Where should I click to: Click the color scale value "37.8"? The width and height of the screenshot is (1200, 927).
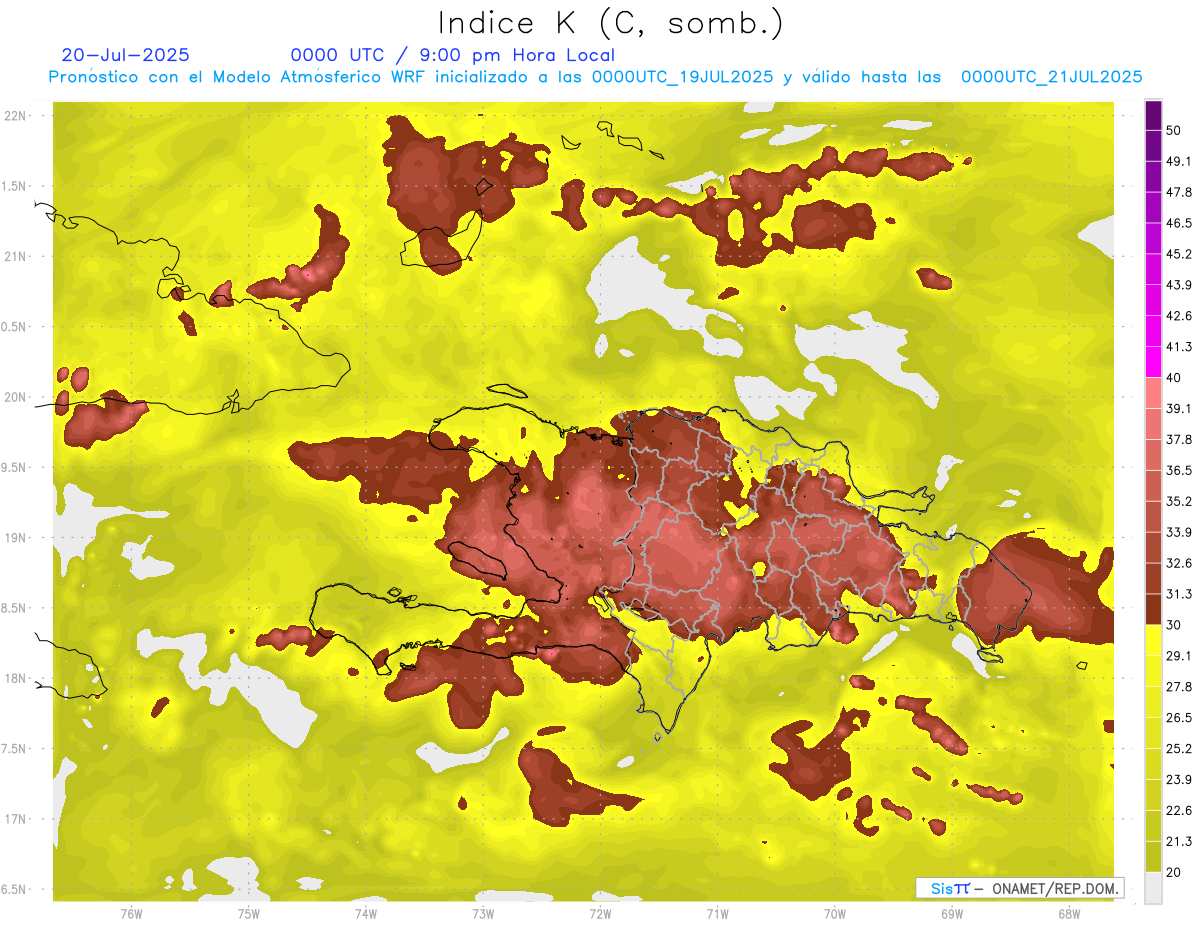tap(1179, 439)
